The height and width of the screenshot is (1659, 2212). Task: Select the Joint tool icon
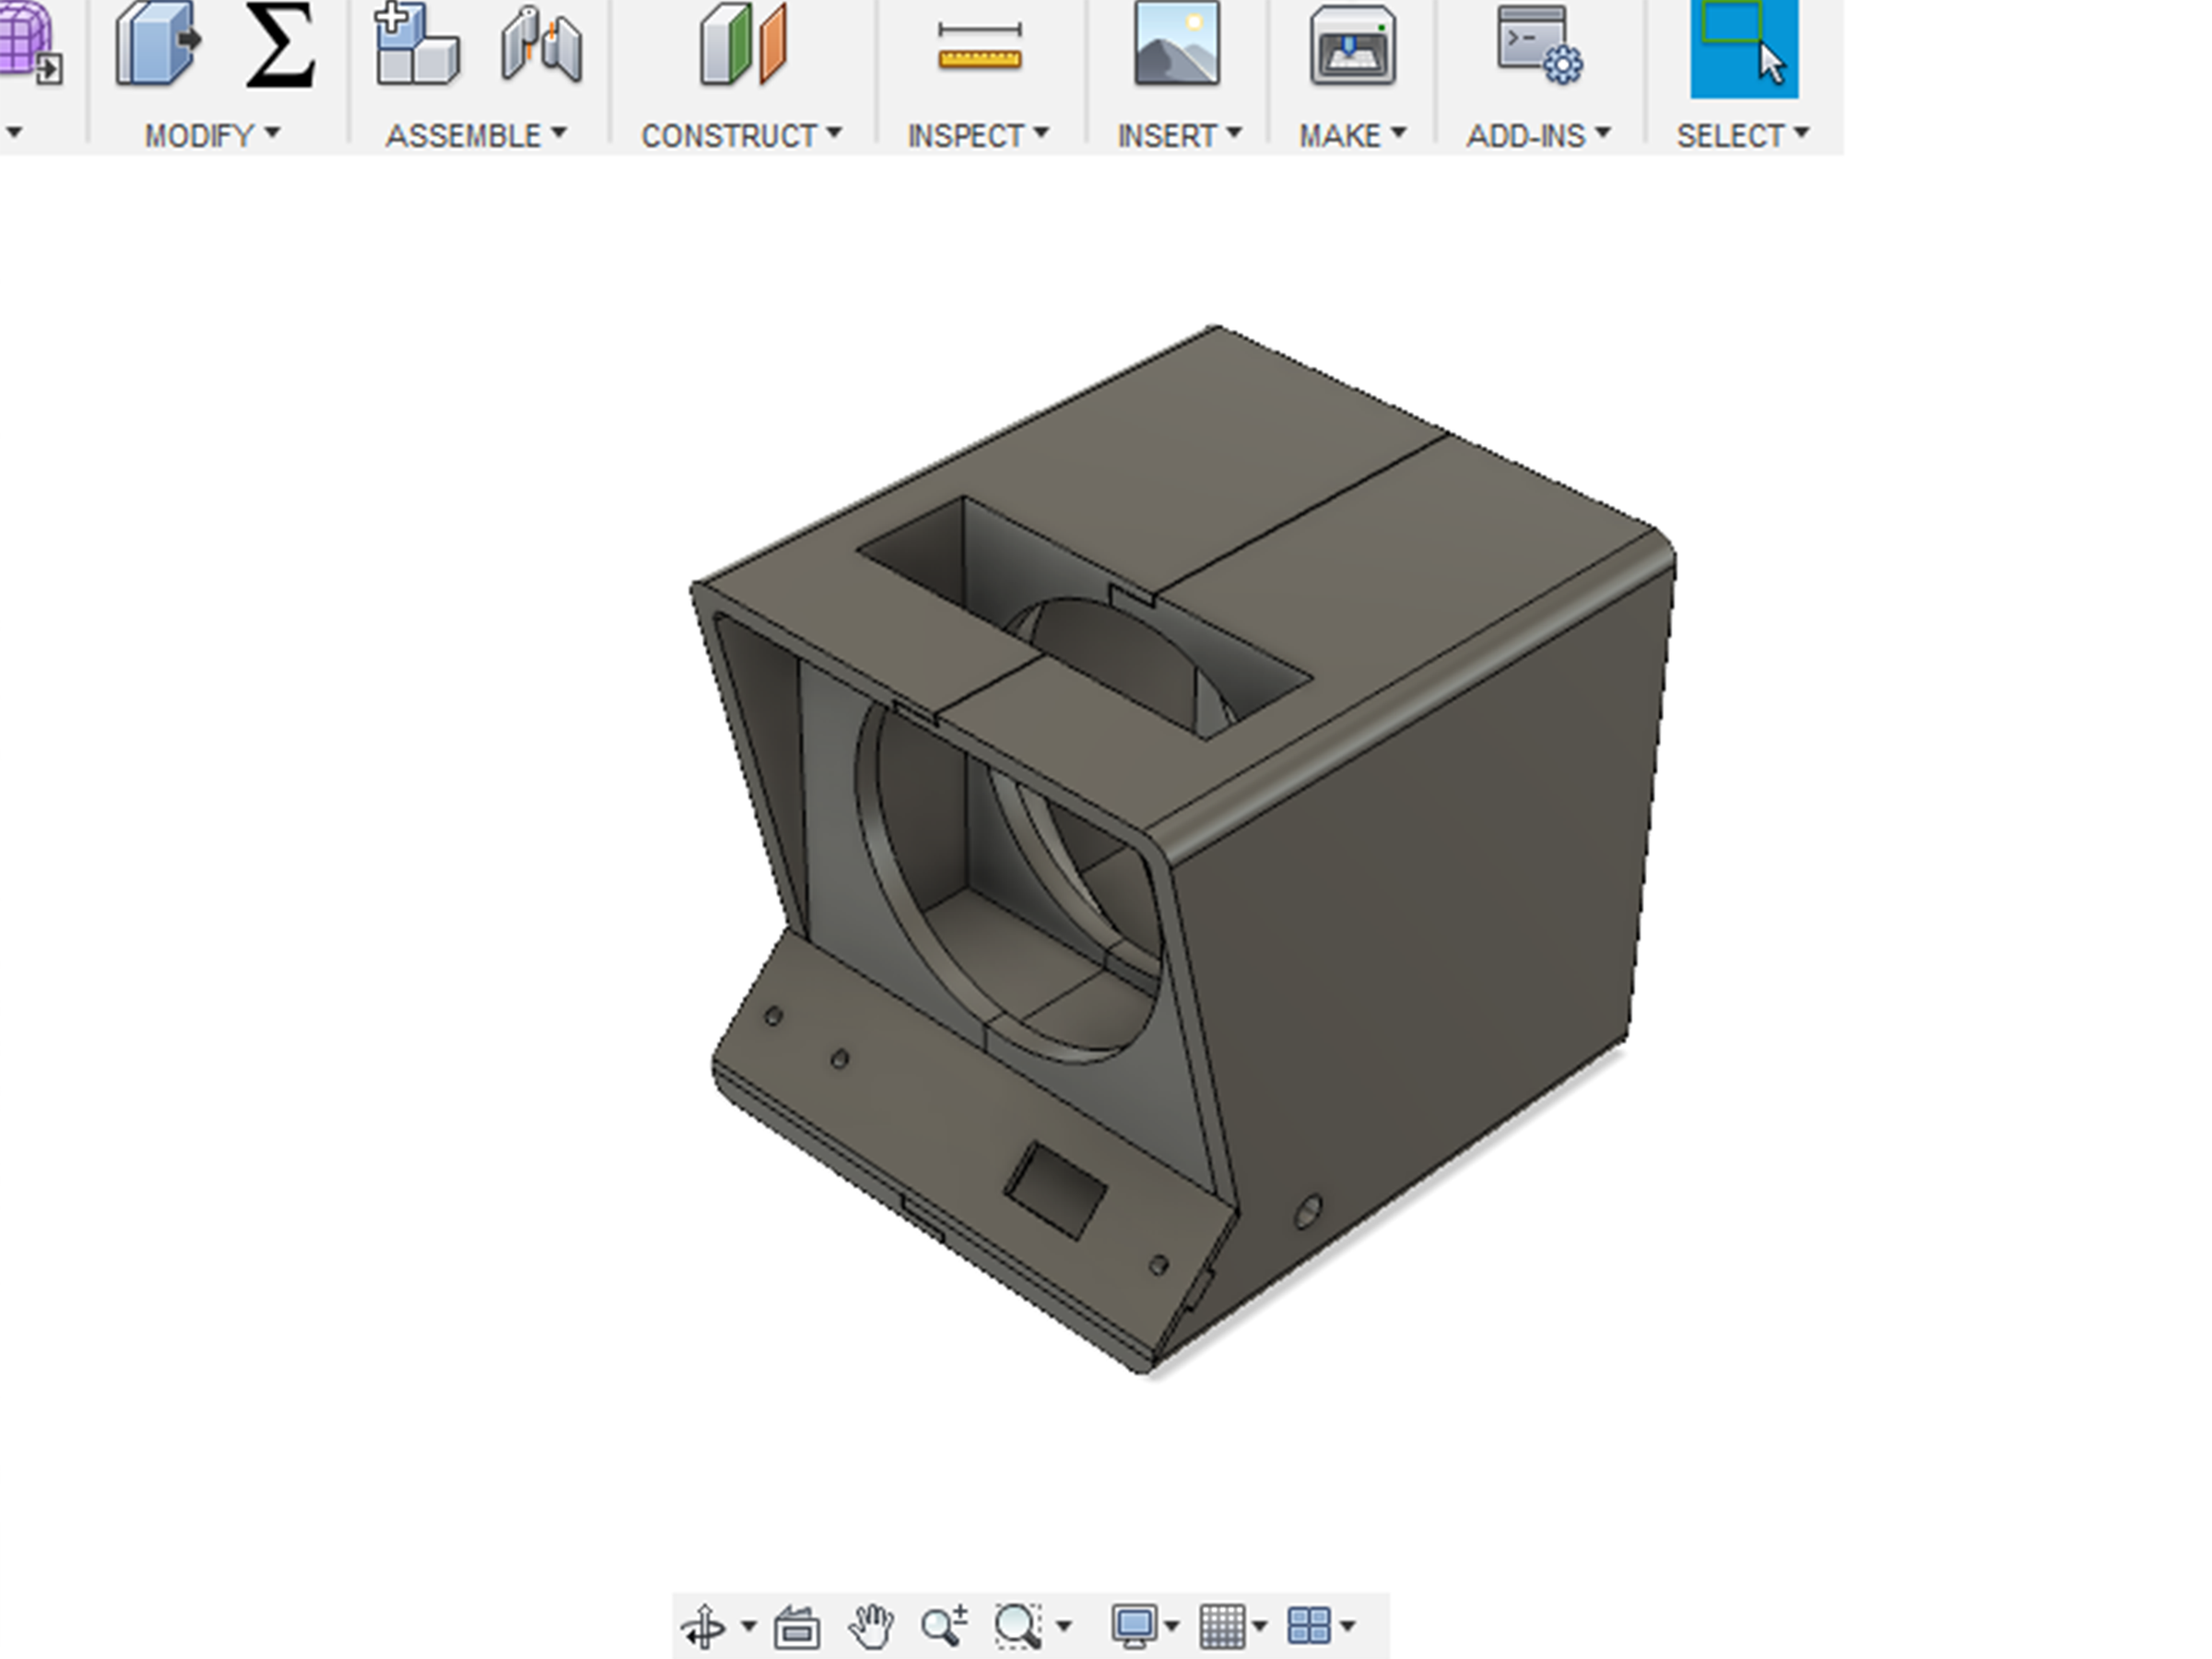coord(543,48)
